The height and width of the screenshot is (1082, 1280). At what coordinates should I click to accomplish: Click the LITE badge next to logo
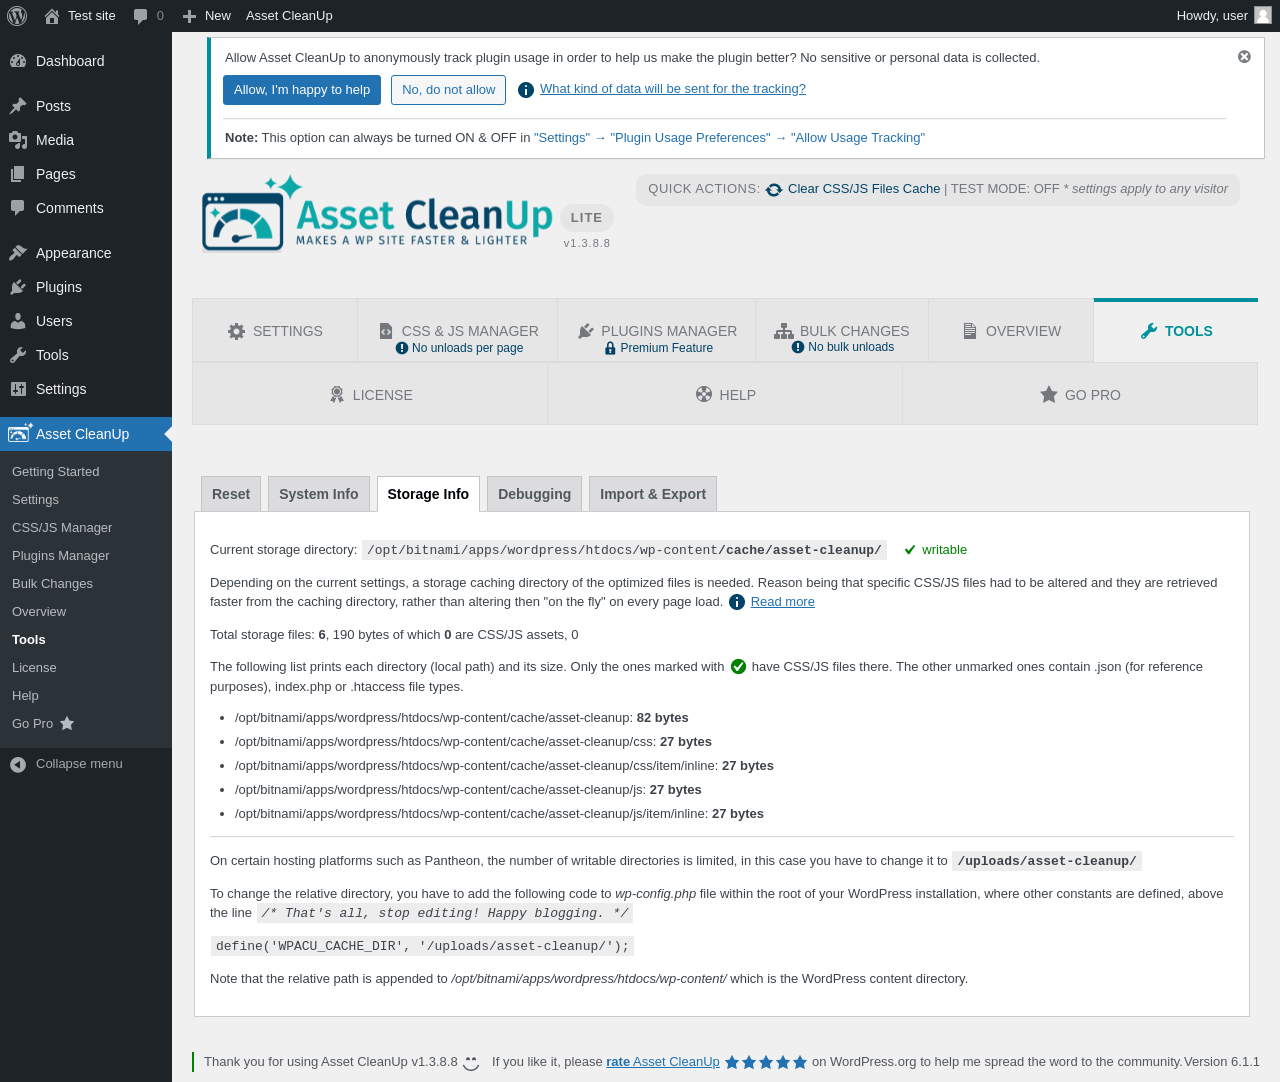586,217
